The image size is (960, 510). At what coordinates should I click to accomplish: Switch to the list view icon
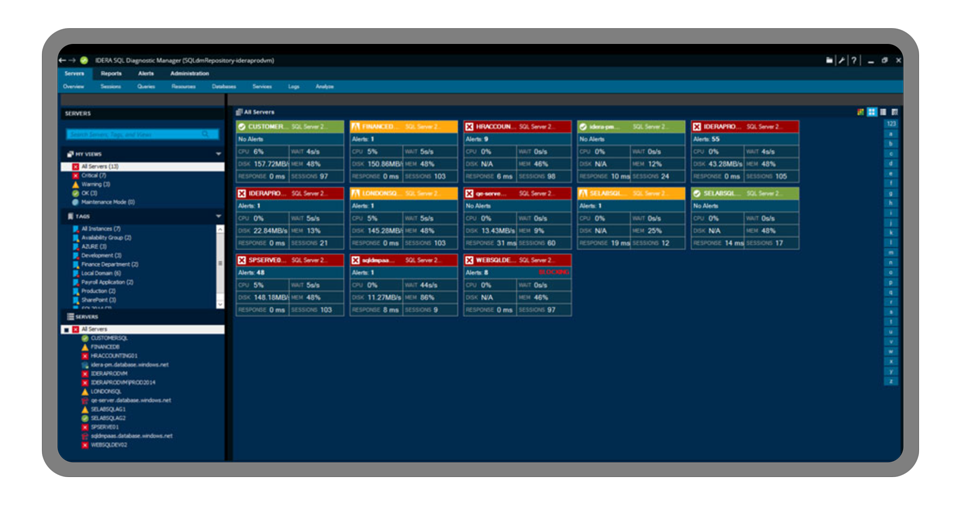(x=883, y=112)
